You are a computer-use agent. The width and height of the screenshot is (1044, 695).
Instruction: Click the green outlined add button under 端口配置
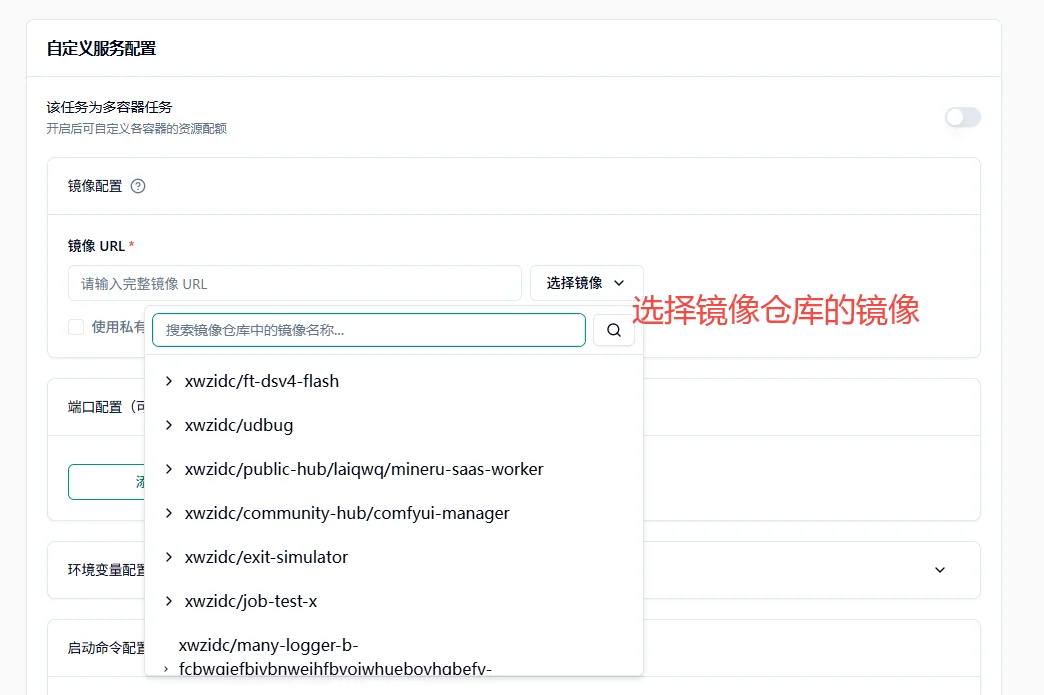pos(107,482)
